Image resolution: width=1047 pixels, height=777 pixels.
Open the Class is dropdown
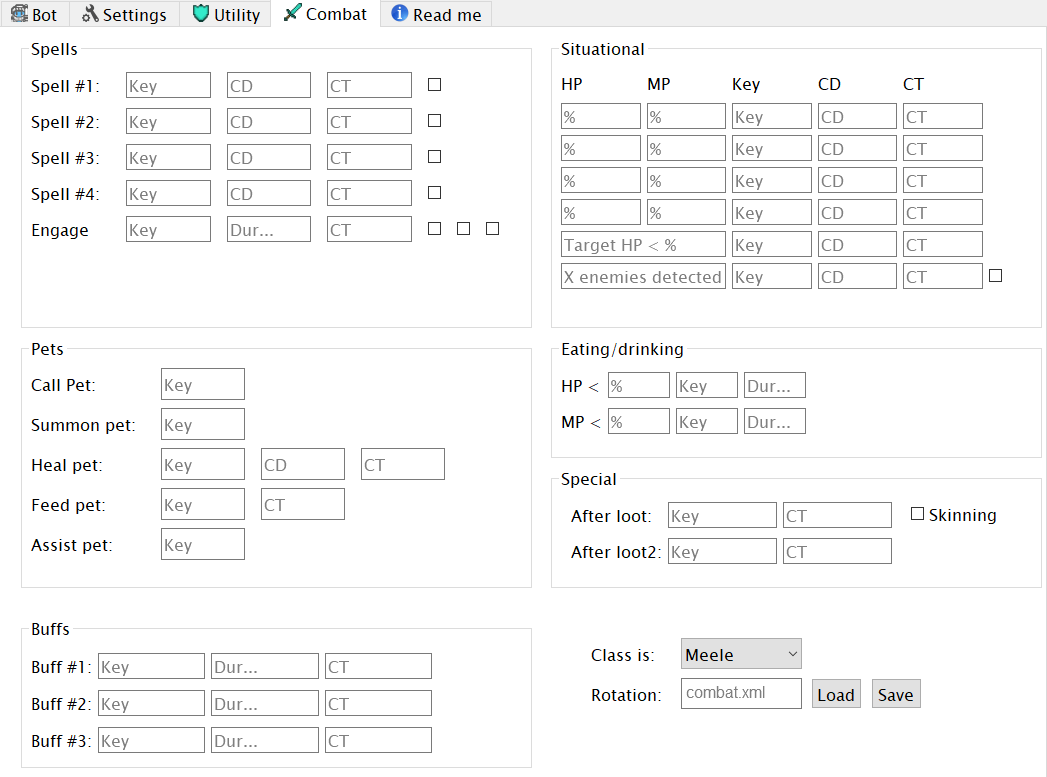click(741, 654)
